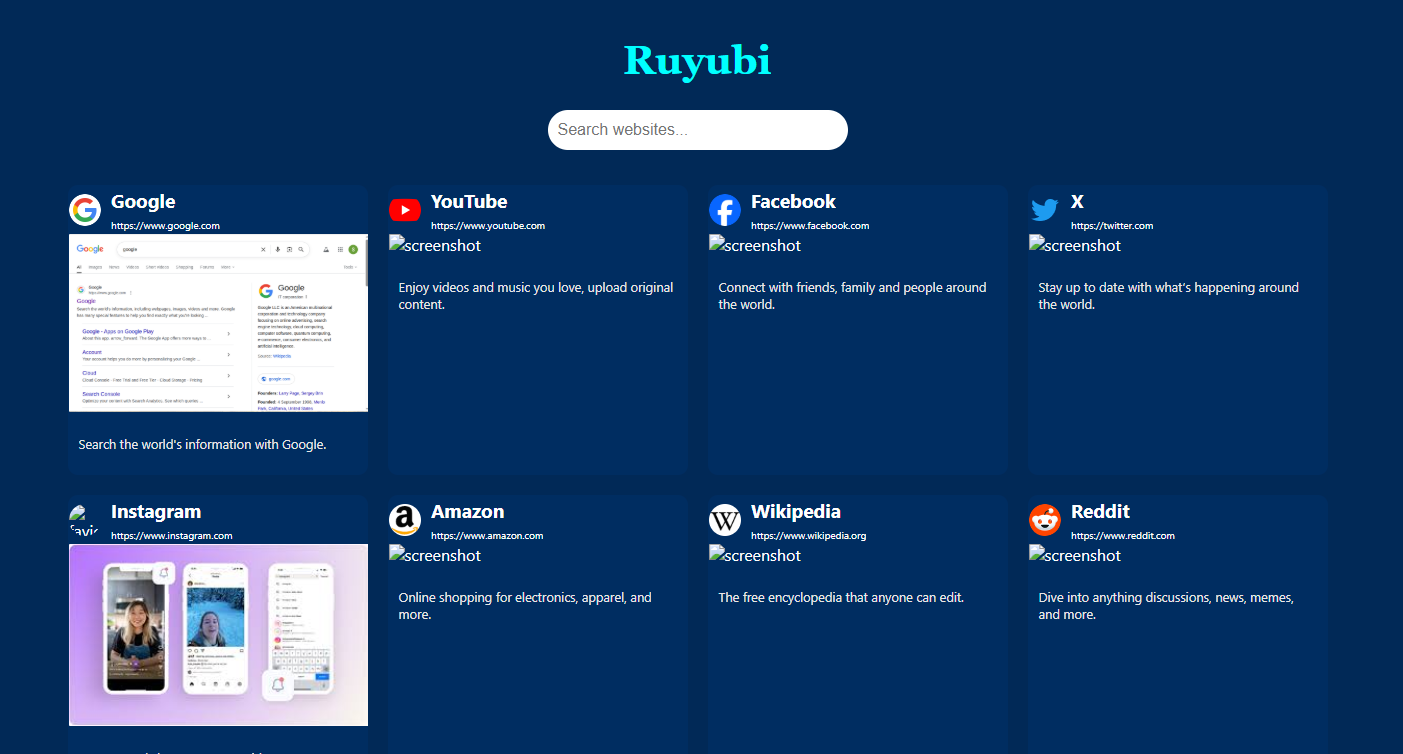
Task: Open the Instagram phones screenshot
Action: (x=218, y=635)
